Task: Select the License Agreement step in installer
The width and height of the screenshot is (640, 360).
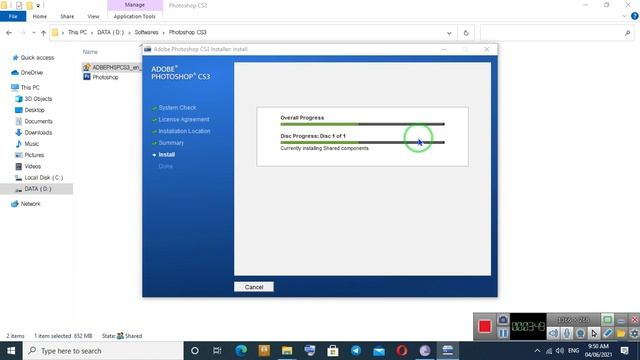Action: tap(184, 120)
